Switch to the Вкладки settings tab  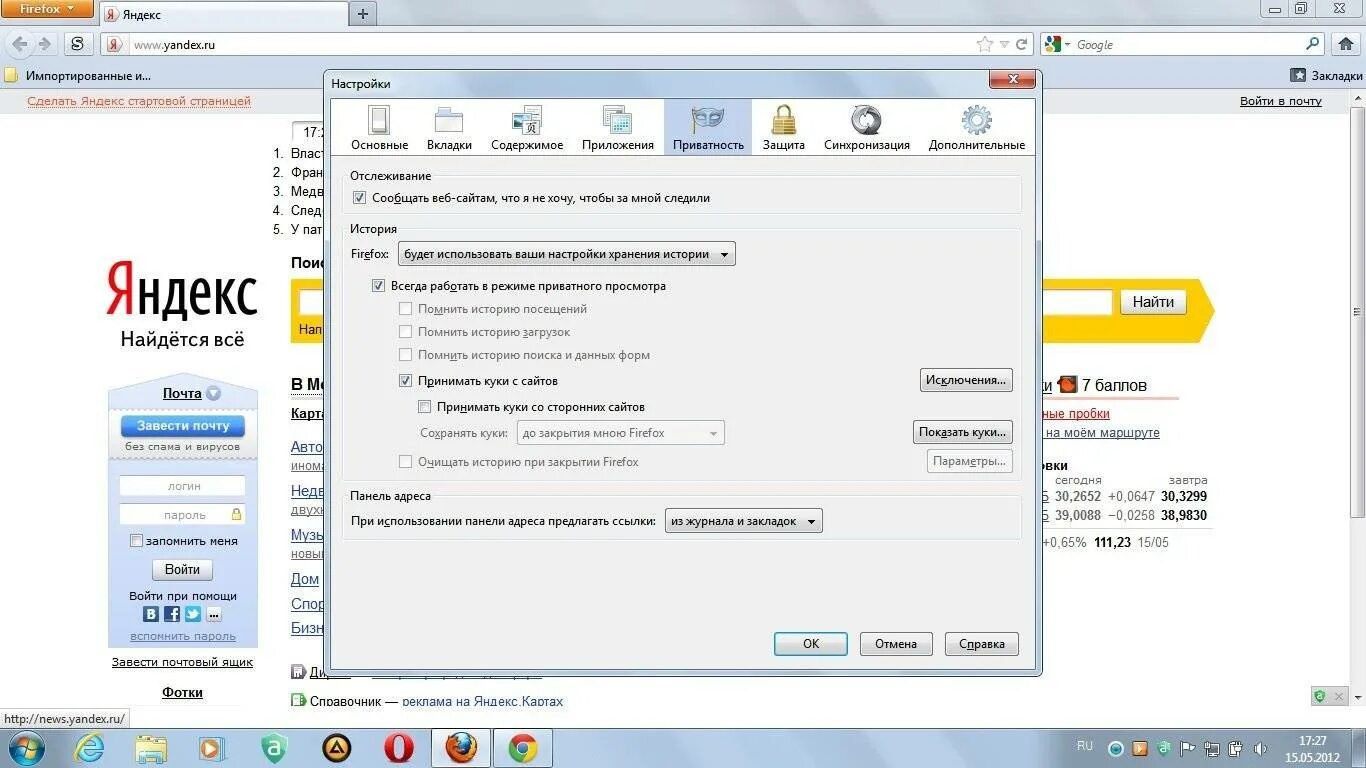[x=449, y=127]
